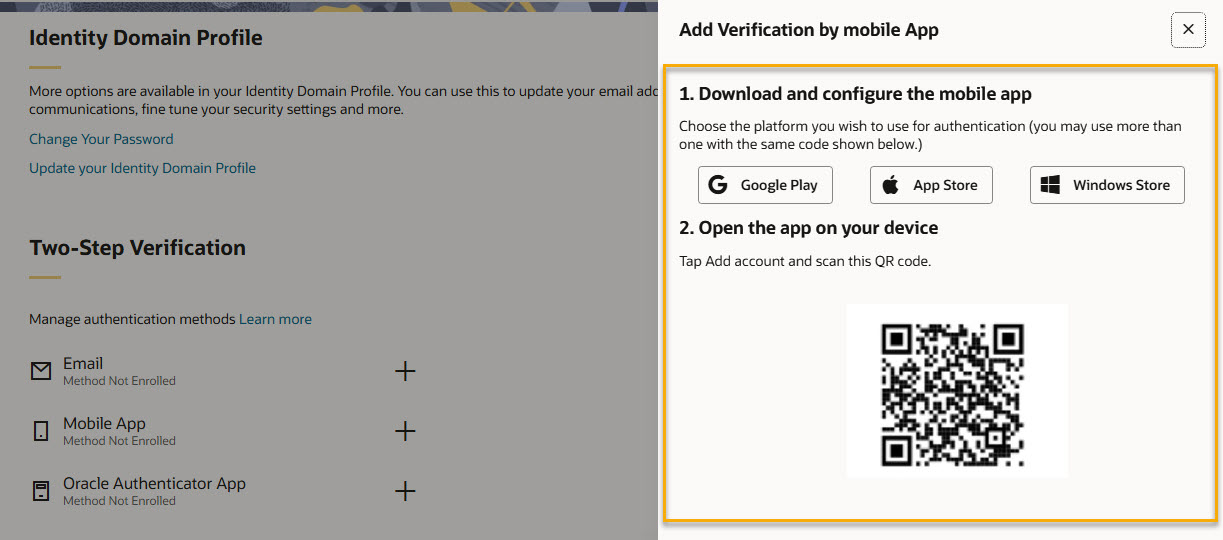Click 'Open the app on your device' heading
Image resolution: width=1223 pixels, height=540 pixels.
[808, 228]
